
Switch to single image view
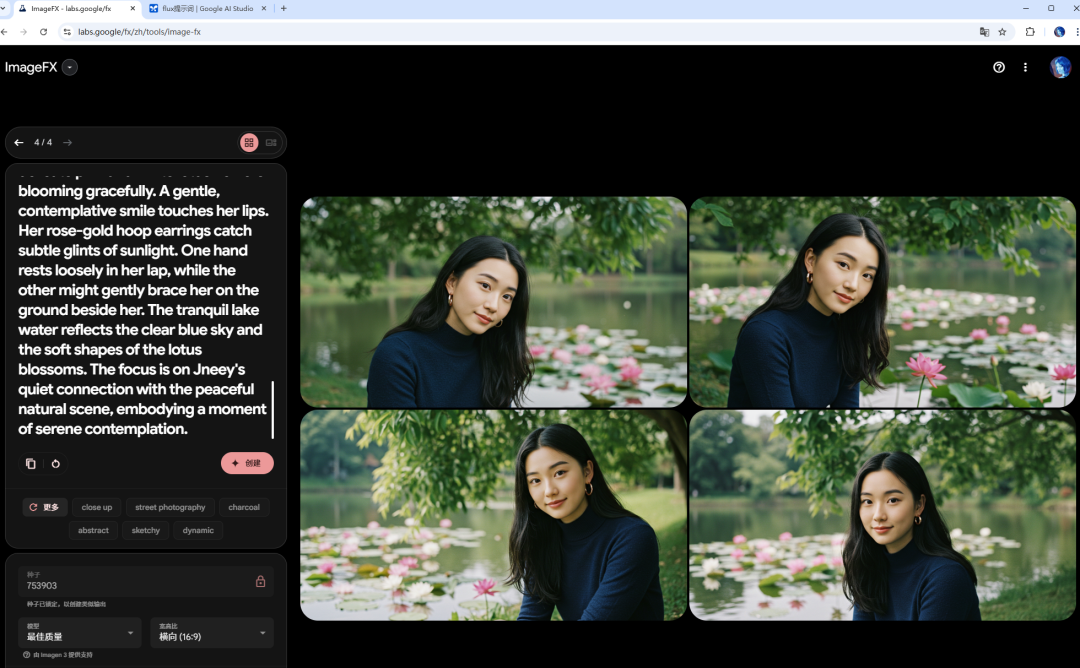pos(271,143)
